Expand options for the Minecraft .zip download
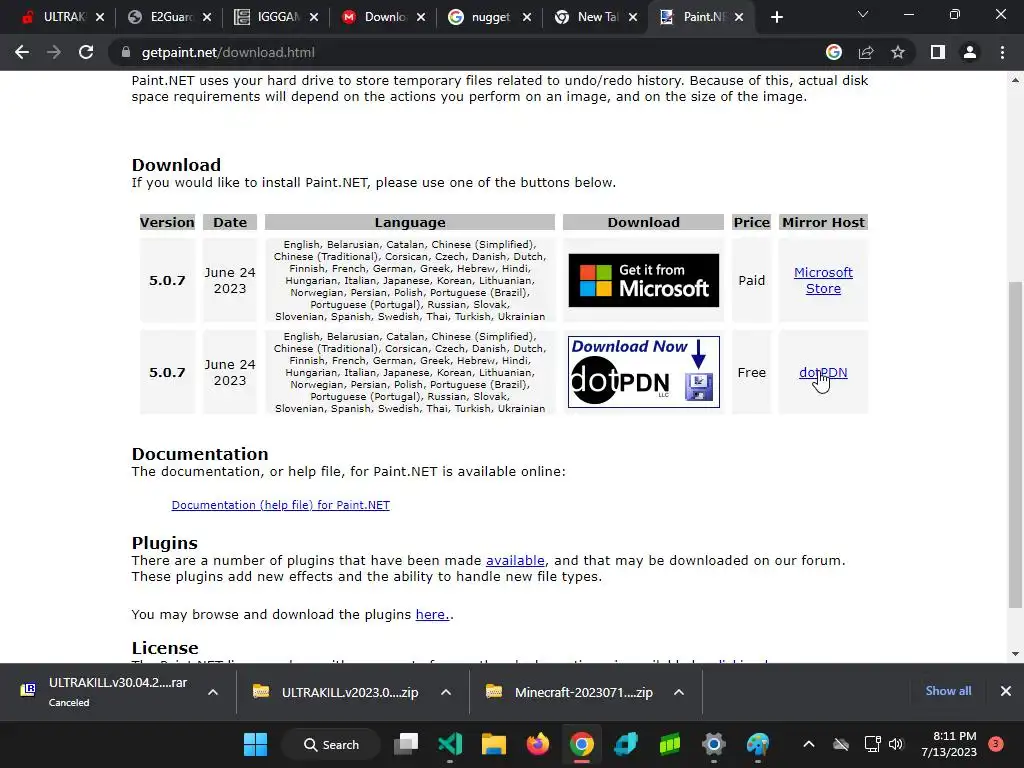This screenshot has width=1024, height=768. click(679, 692)
